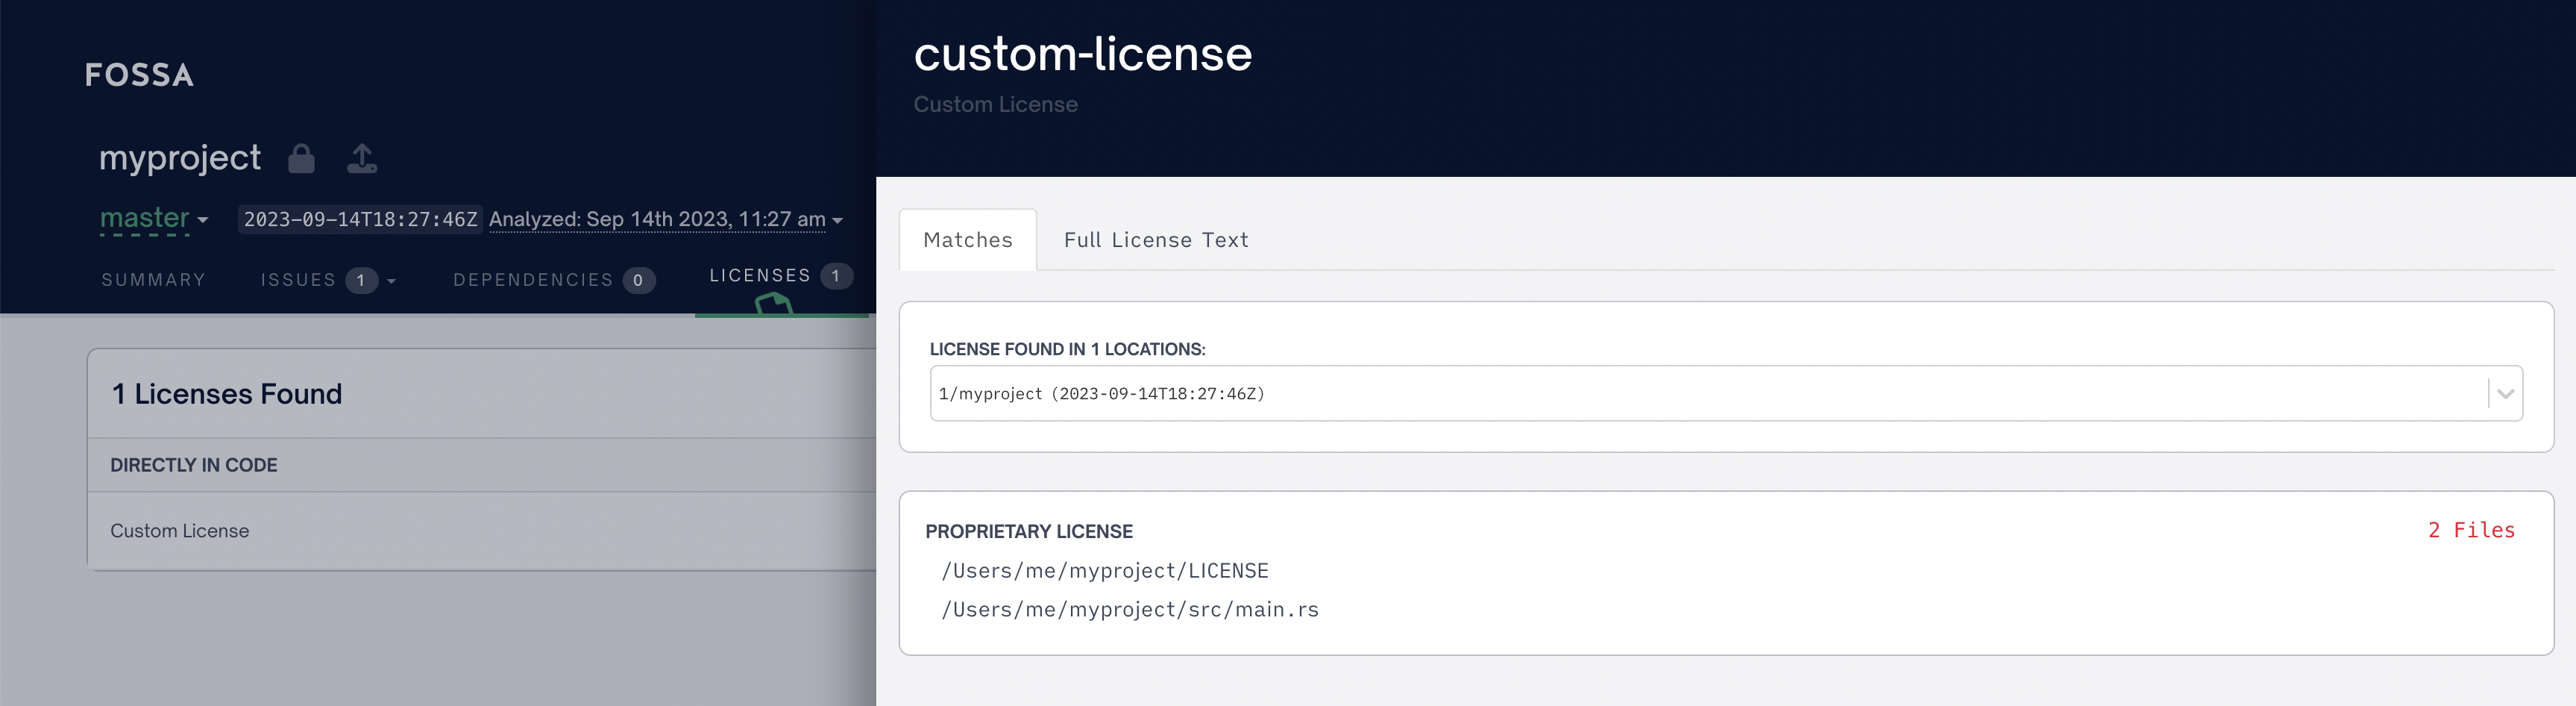Click the Directly In Code section header

point(194,465)
